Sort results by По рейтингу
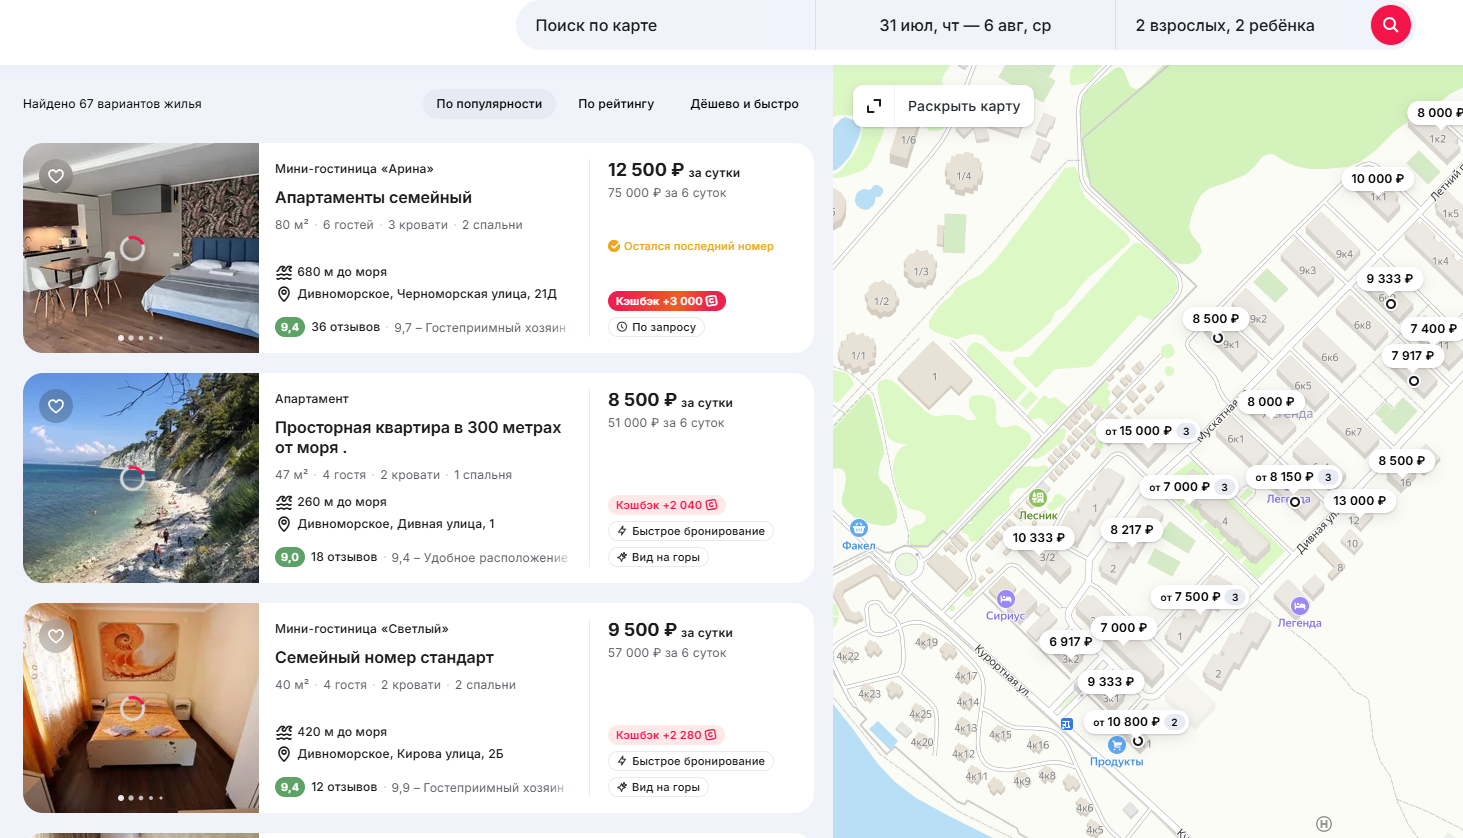 [616, 104]
